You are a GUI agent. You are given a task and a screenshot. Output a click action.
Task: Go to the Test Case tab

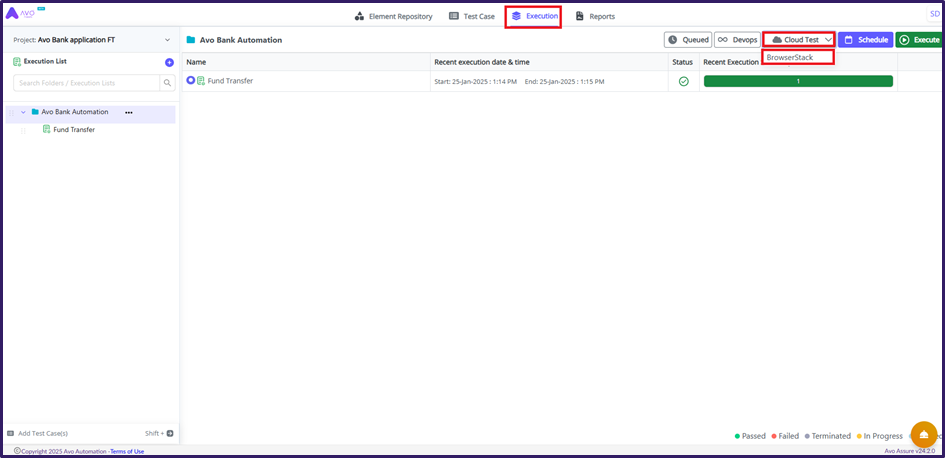click(x=472, y=16)
